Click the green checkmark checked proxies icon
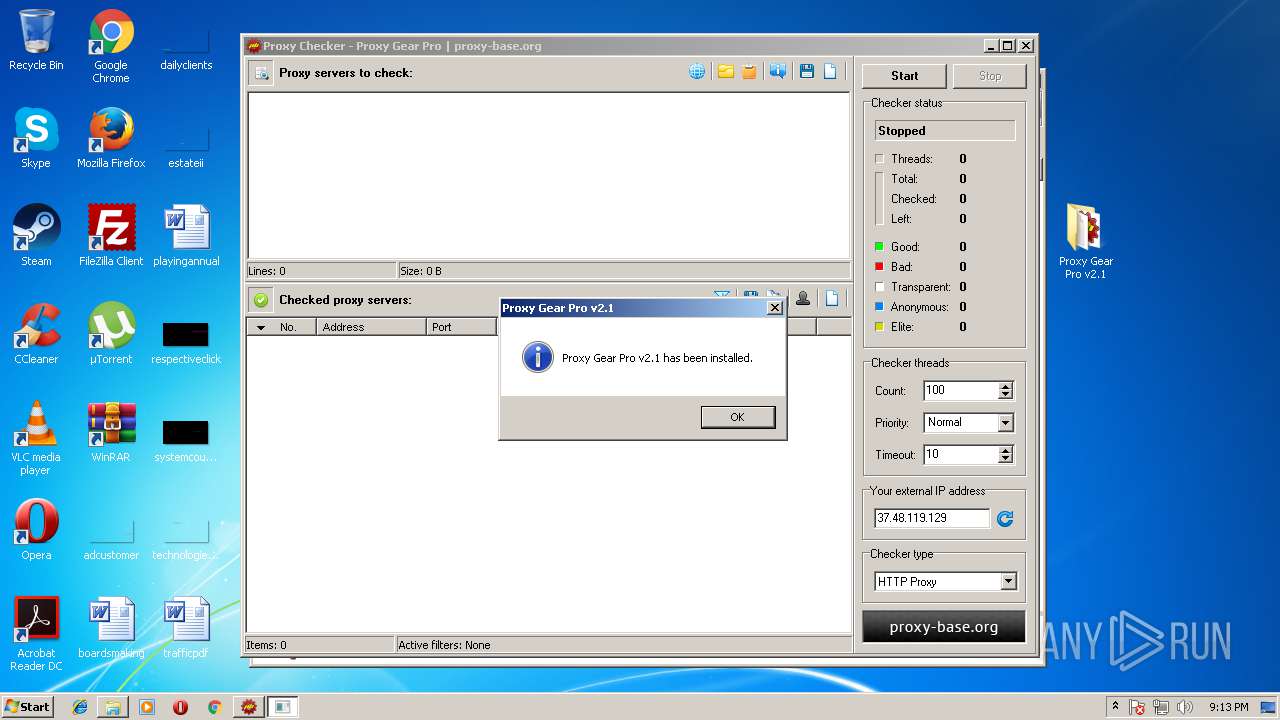1280x720 pixels. 260,300
